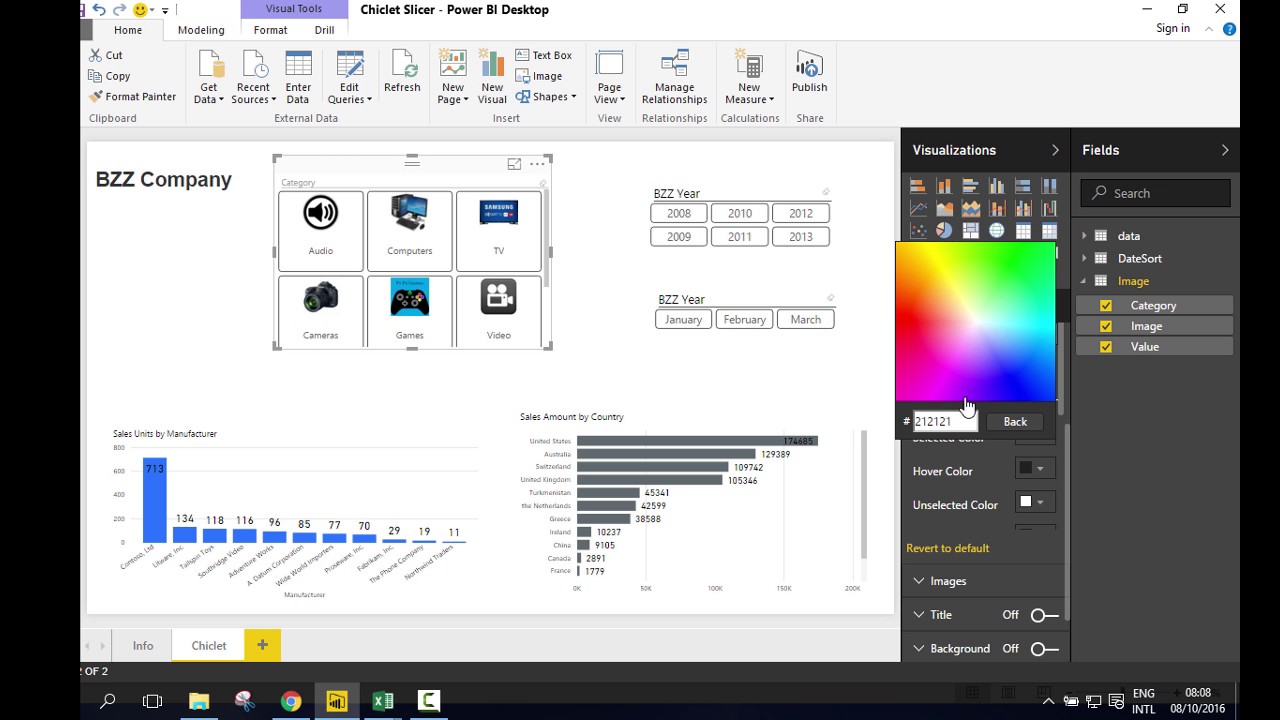This screenshot has width=1280, height=720.
Task: Insert an Image from the ribbon
Action: [539, 76]
